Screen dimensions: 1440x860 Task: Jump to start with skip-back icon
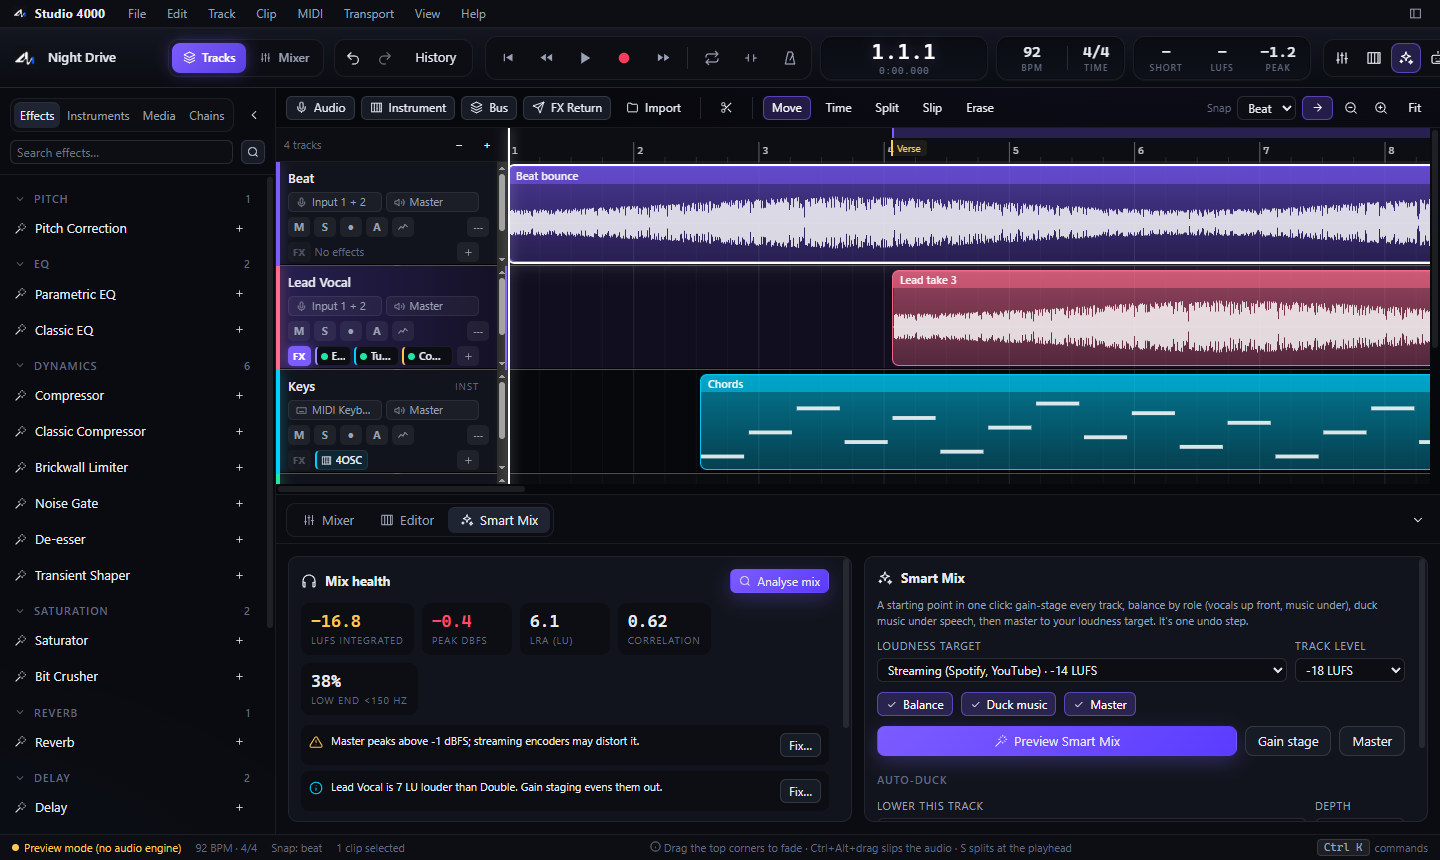508,58
